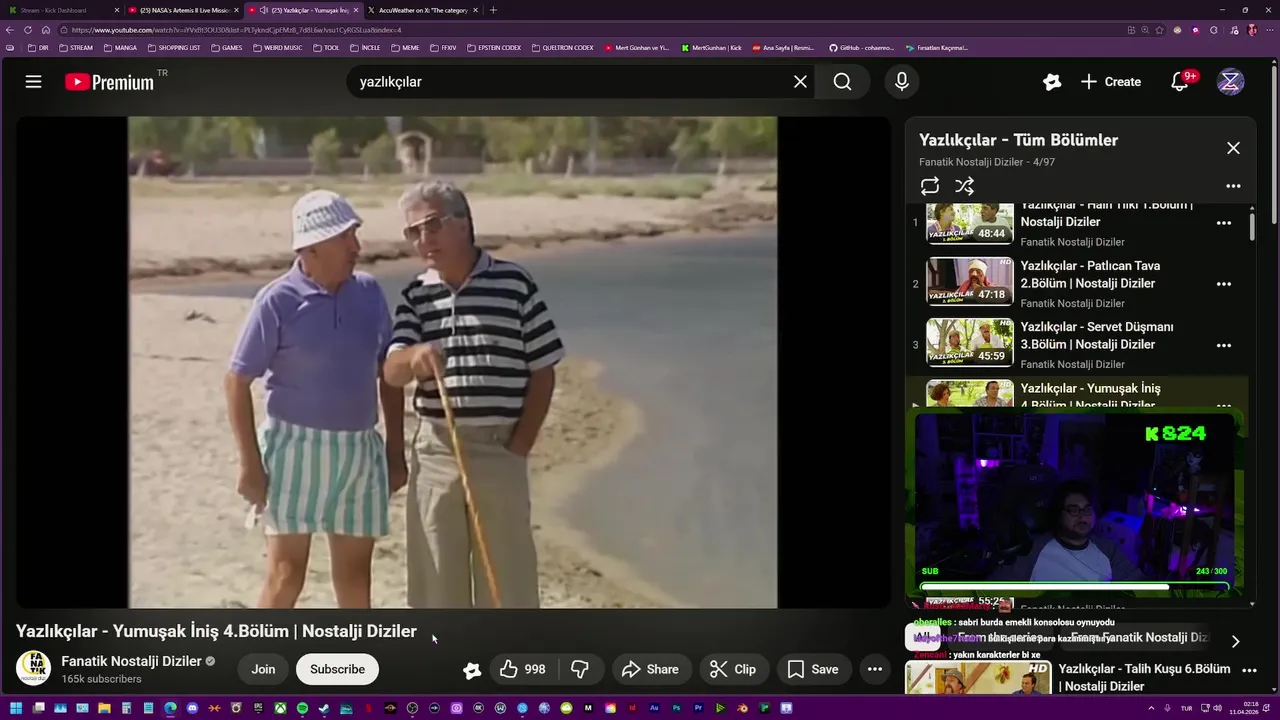
Task: Play Servet Düşmanı 3.Bölüm from the playlist
Action: [x=1076, y=345]
